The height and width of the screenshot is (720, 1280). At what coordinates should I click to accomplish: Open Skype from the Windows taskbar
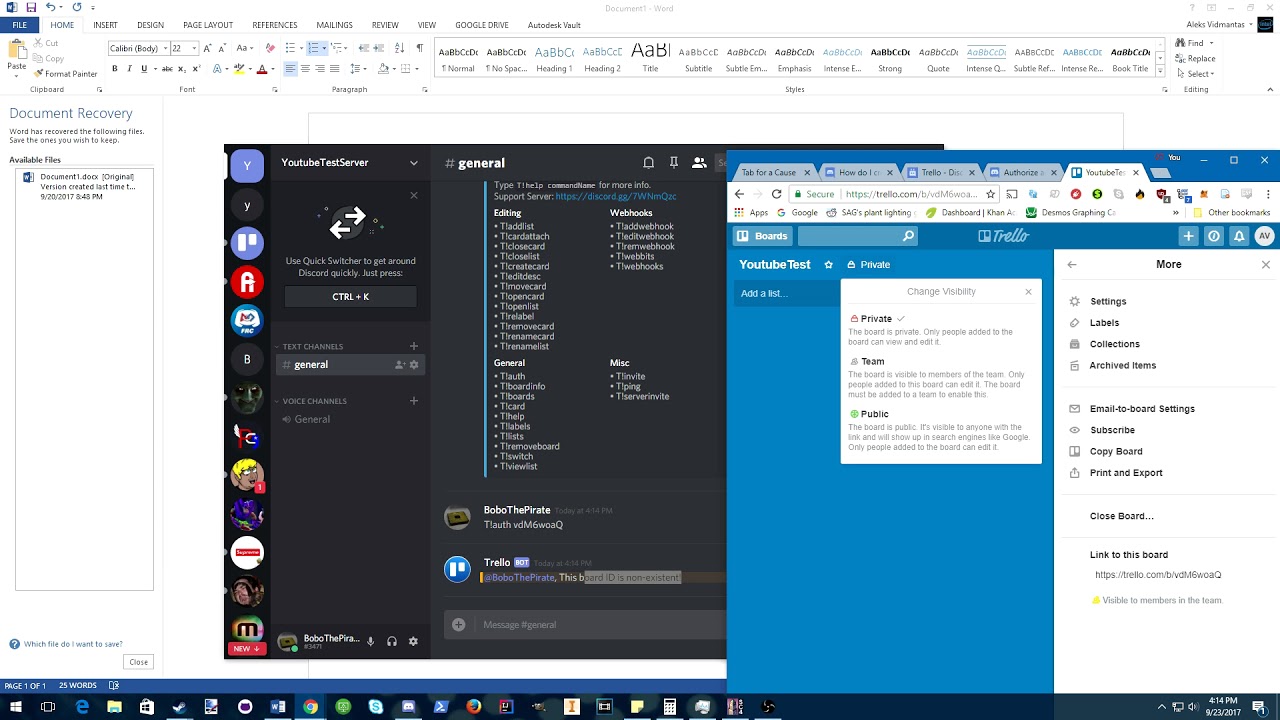(376, 707)
